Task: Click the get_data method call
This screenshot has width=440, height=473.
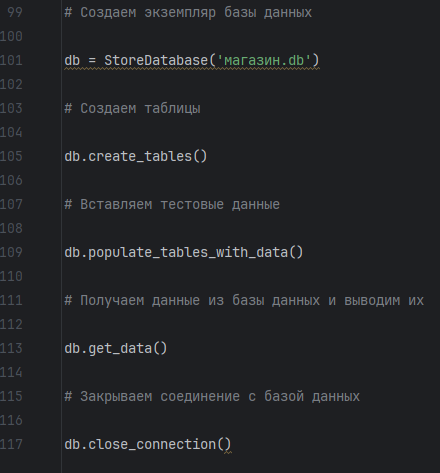Action: [x=120, y=348]
